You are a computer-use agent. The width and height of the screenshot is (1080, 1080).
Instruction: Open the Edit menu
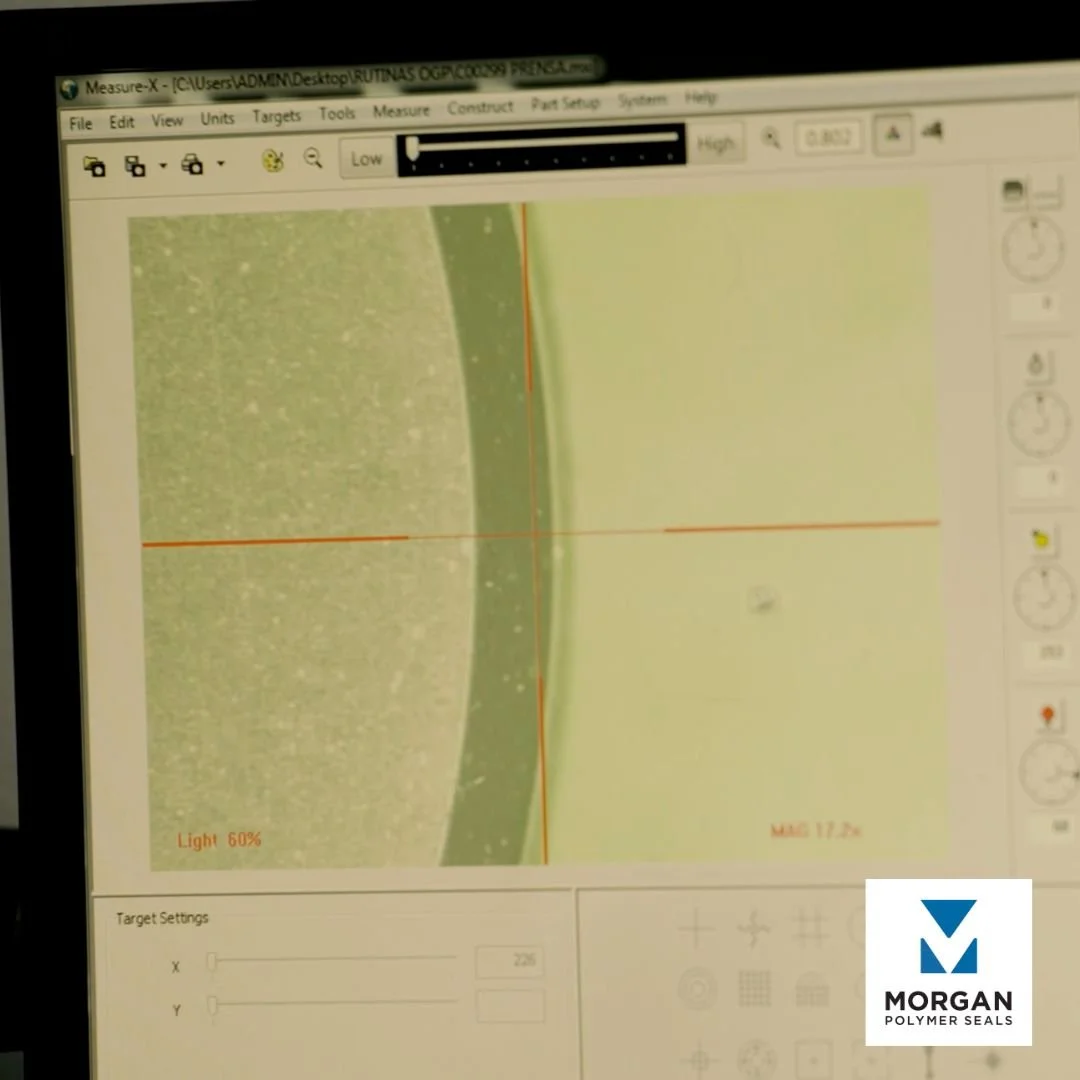pos(121,123)
